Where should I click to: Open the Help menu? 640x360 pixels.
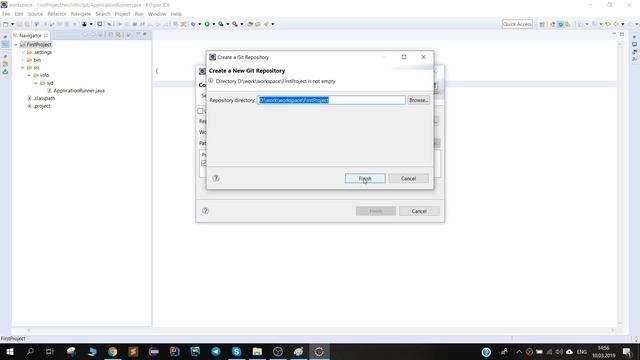click(x=176, y=14)
